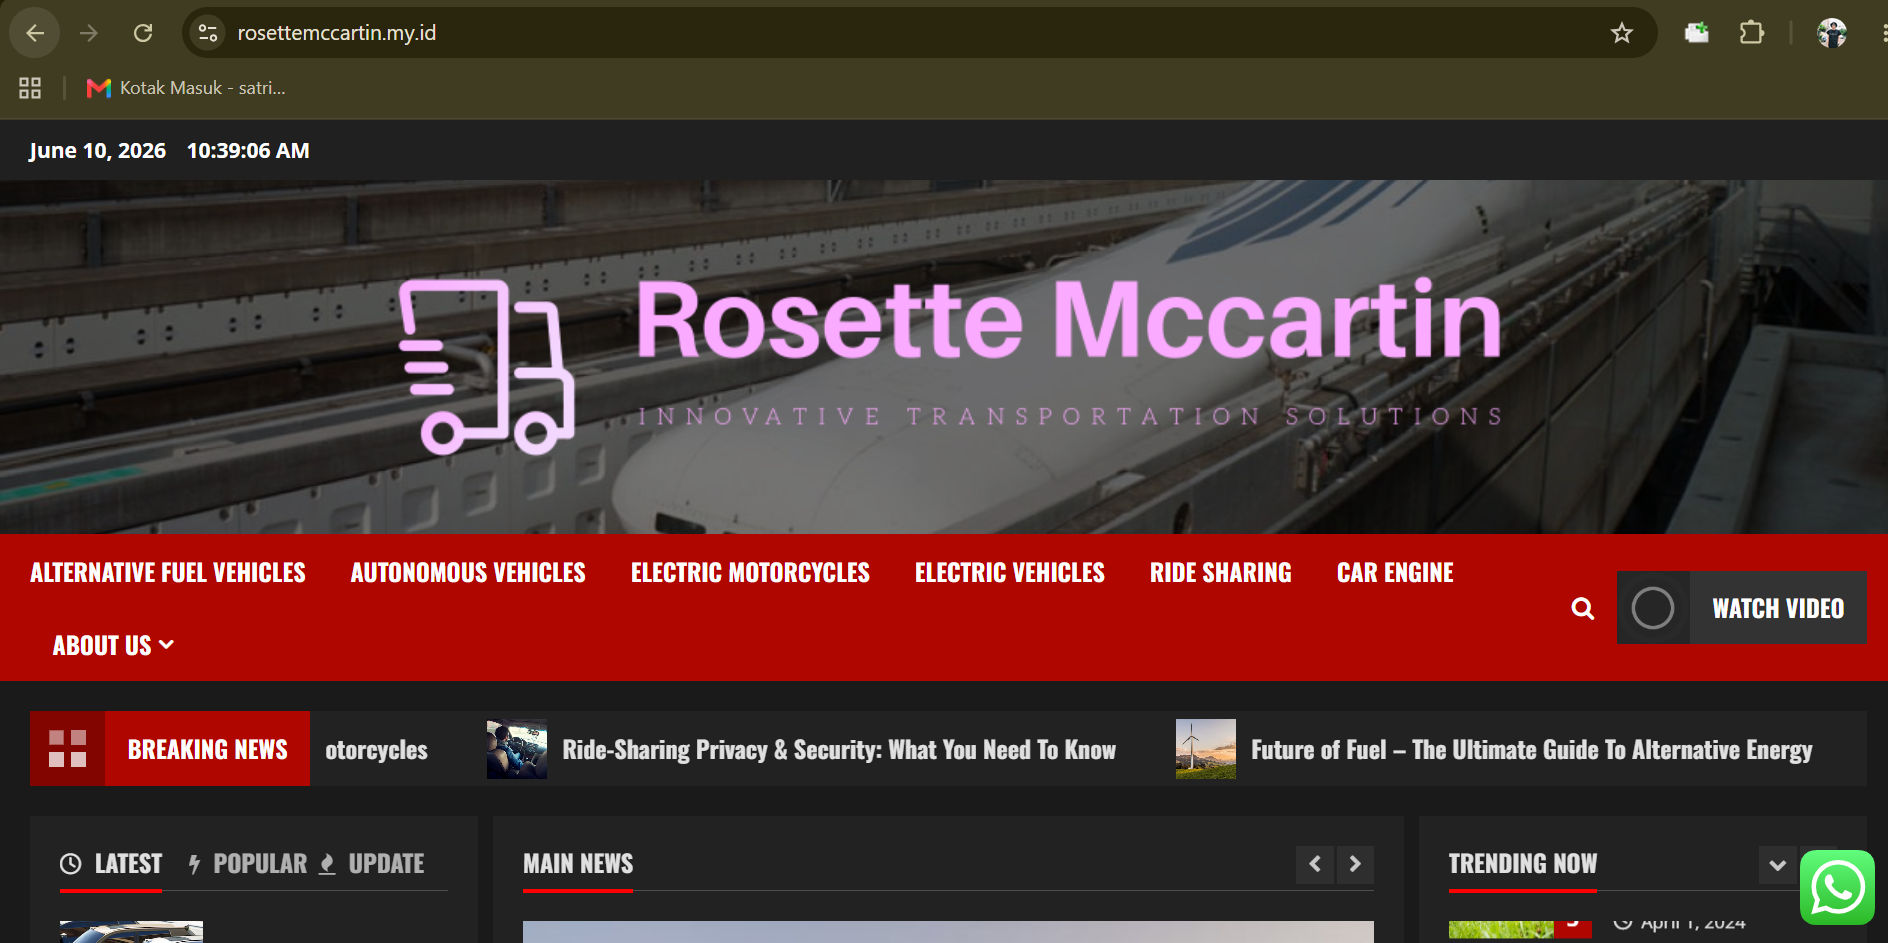The image size is (1888, 943).
Task: Click the Rosette Mccartin site title
Action: (x=1069, y=319)
